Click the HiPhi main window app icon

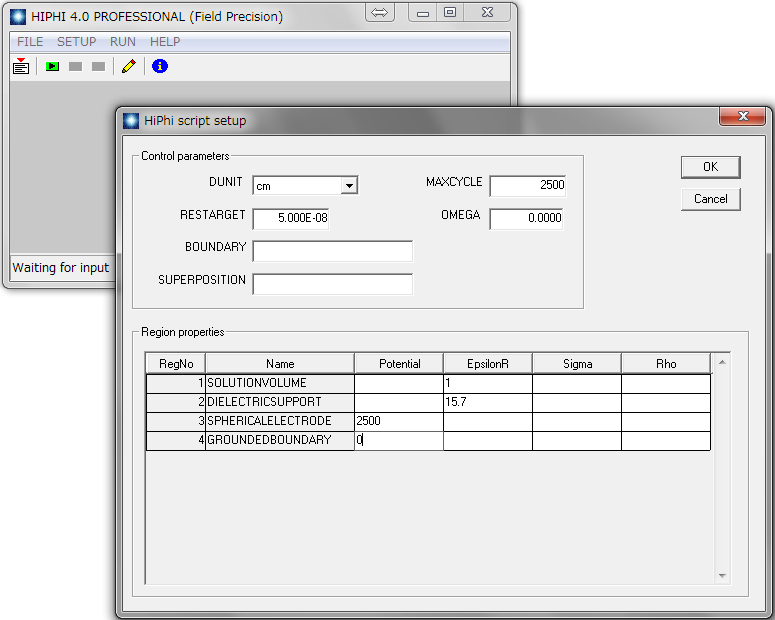(18, 16)
